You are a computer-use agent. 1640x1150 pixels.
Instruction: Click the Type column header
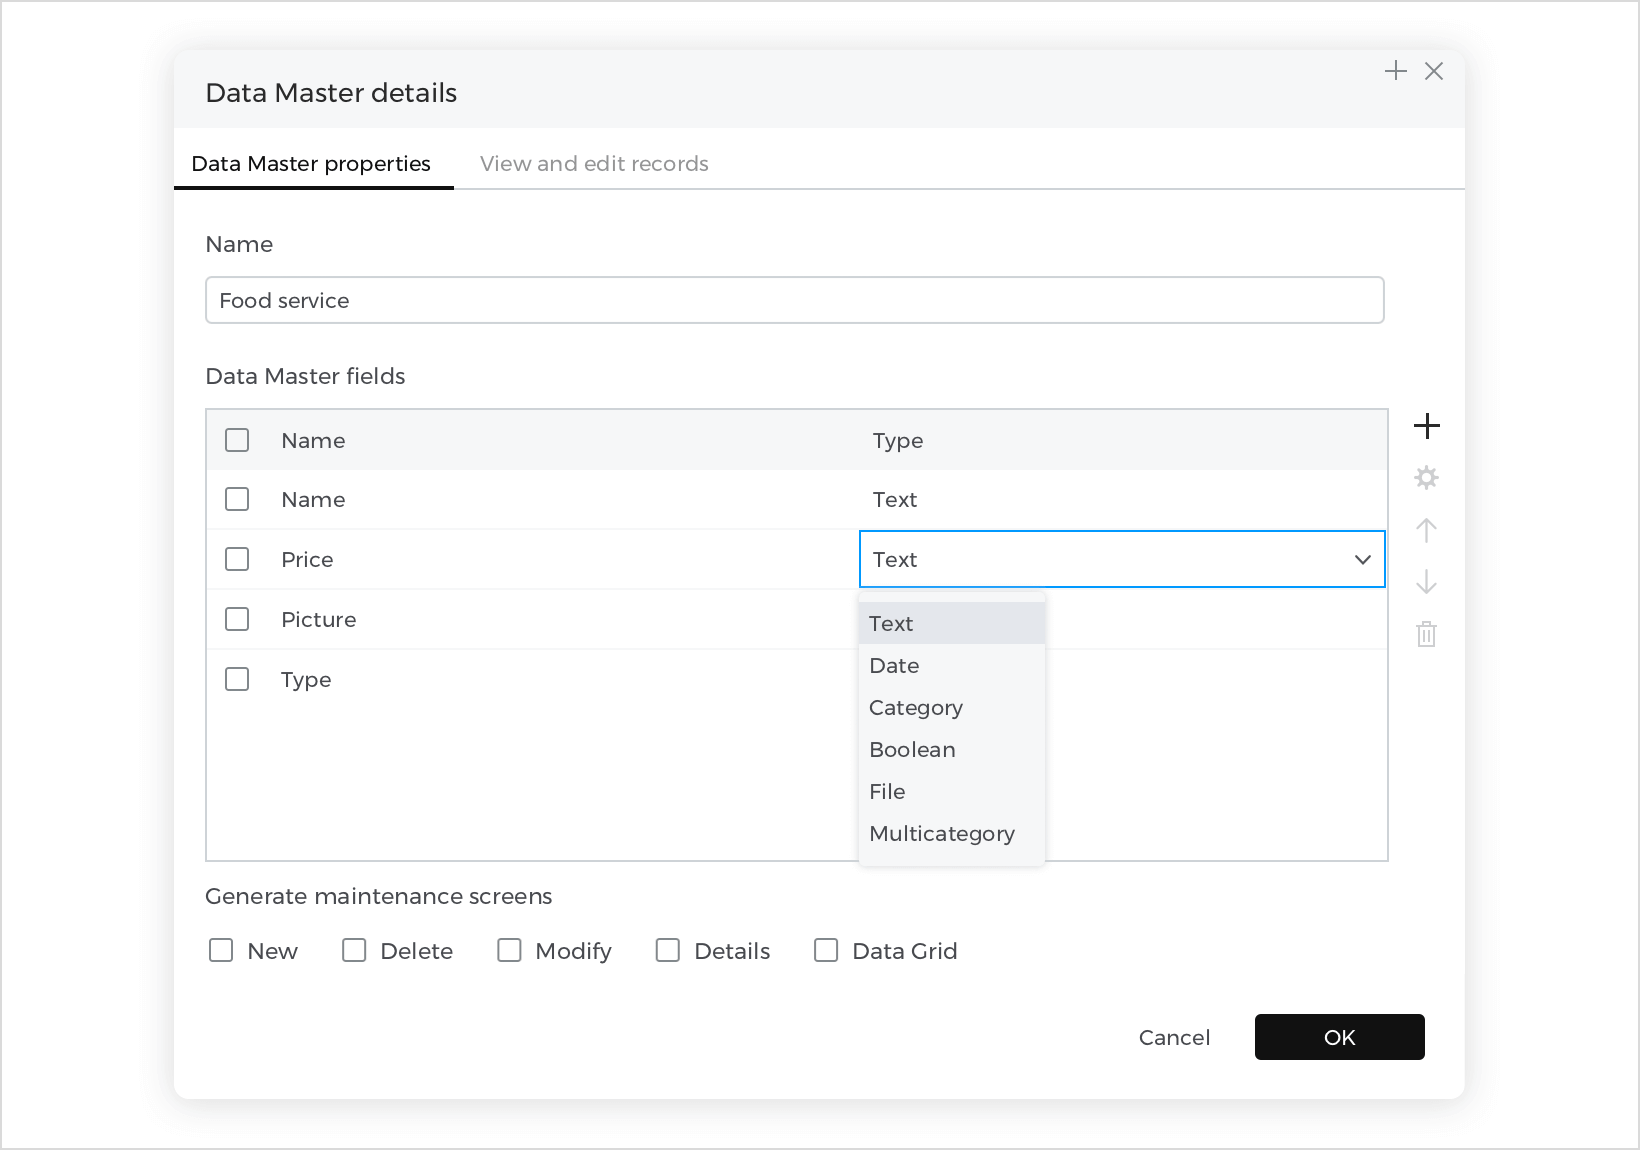pyautogui.click(x=897, y=440)
